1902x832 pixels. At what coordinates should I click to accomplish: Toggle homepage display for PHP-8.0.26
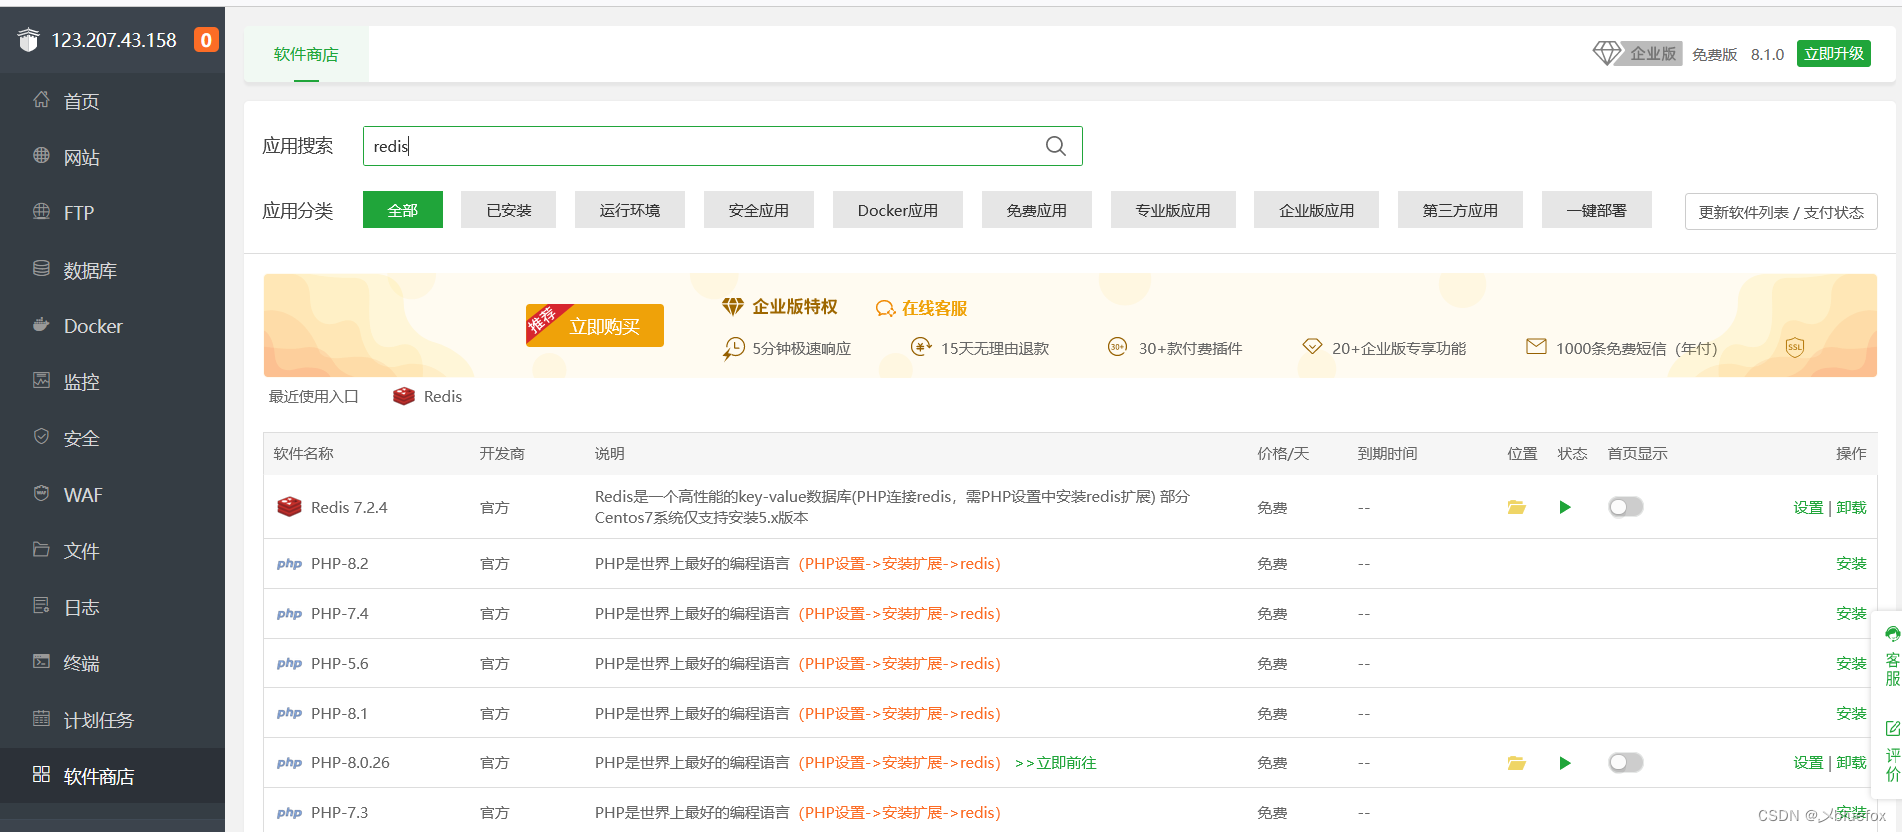click(x=1625, y=763)
